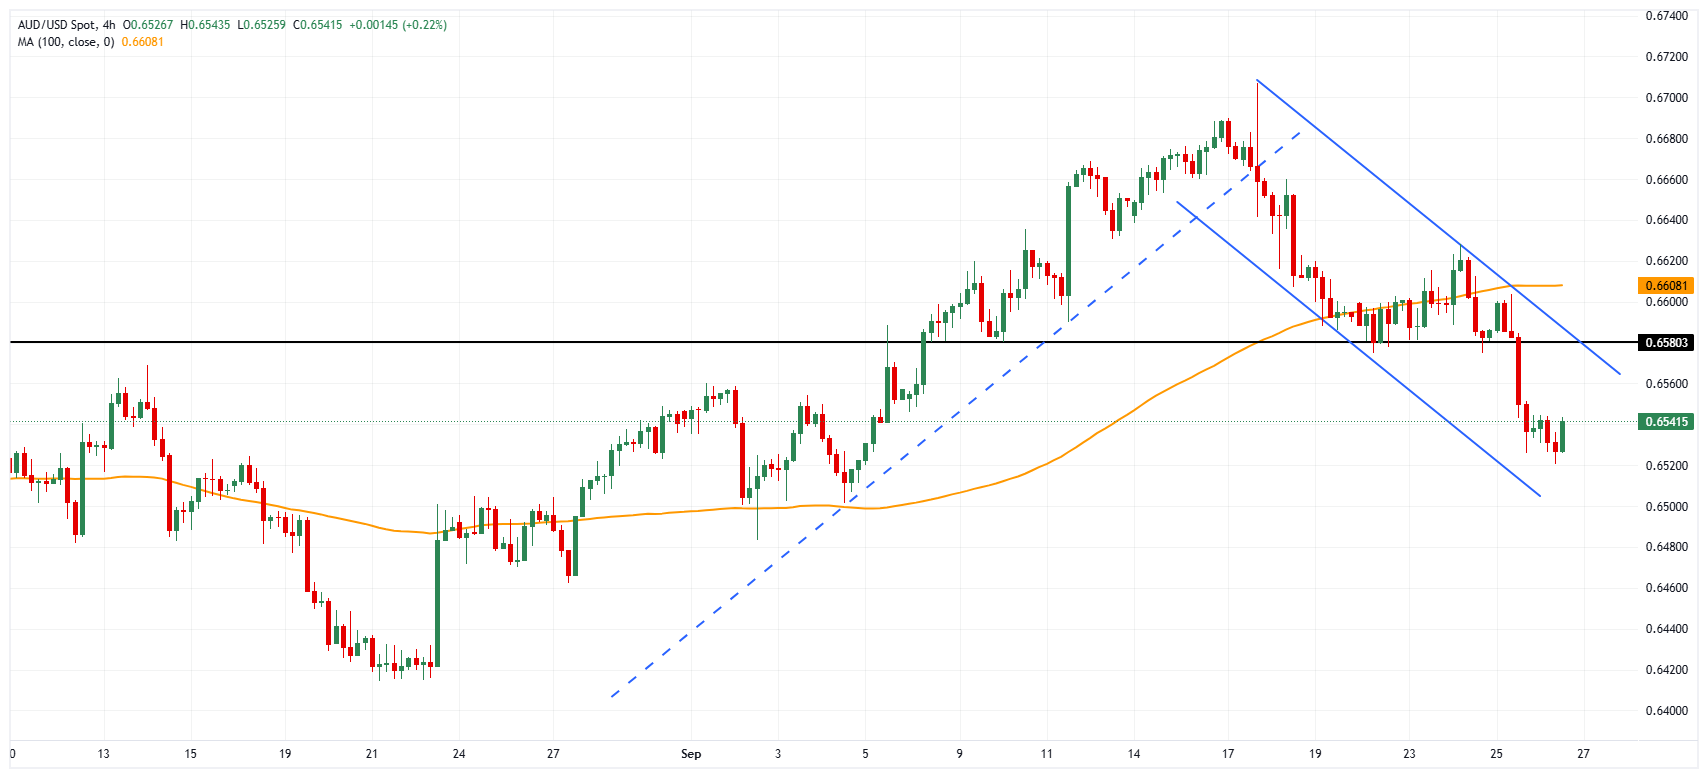
Task: Click the 17 date label on time axis
Action: [x=1227, y=754]
